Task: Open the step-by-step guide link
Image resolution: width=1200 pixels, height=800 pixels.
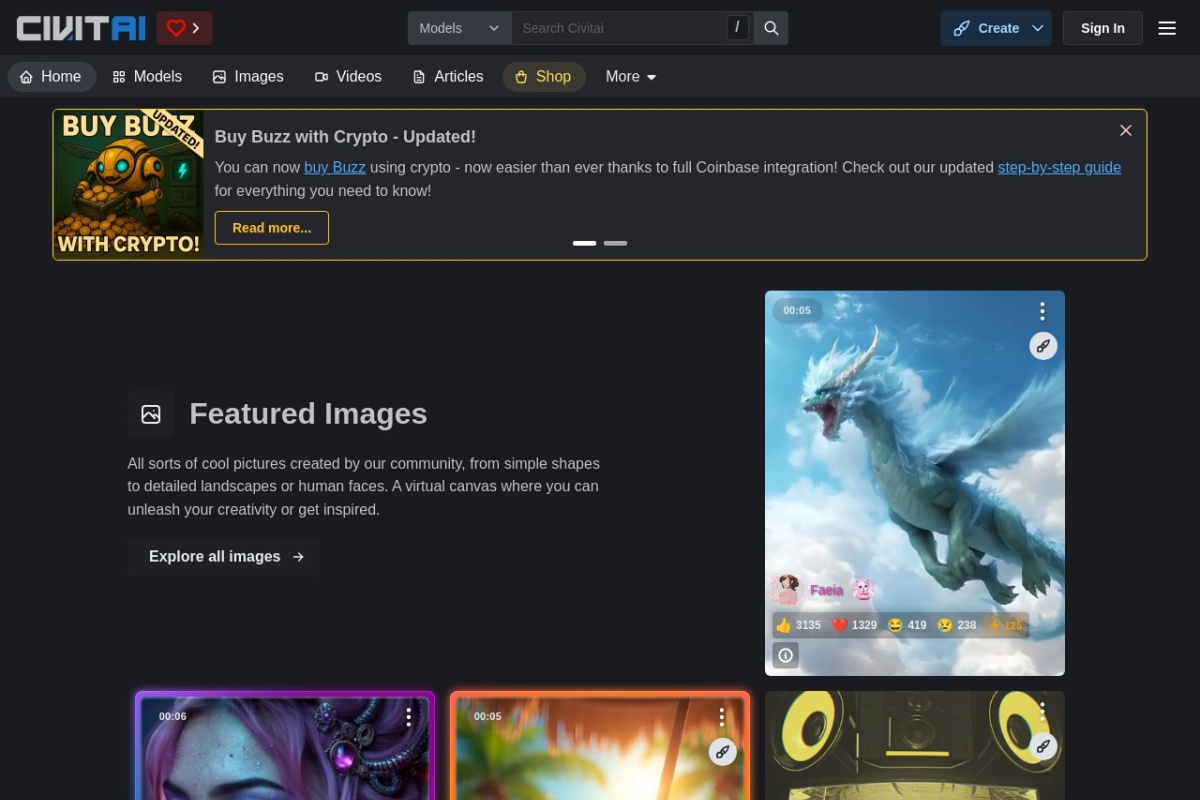Action: [1059, 167]
